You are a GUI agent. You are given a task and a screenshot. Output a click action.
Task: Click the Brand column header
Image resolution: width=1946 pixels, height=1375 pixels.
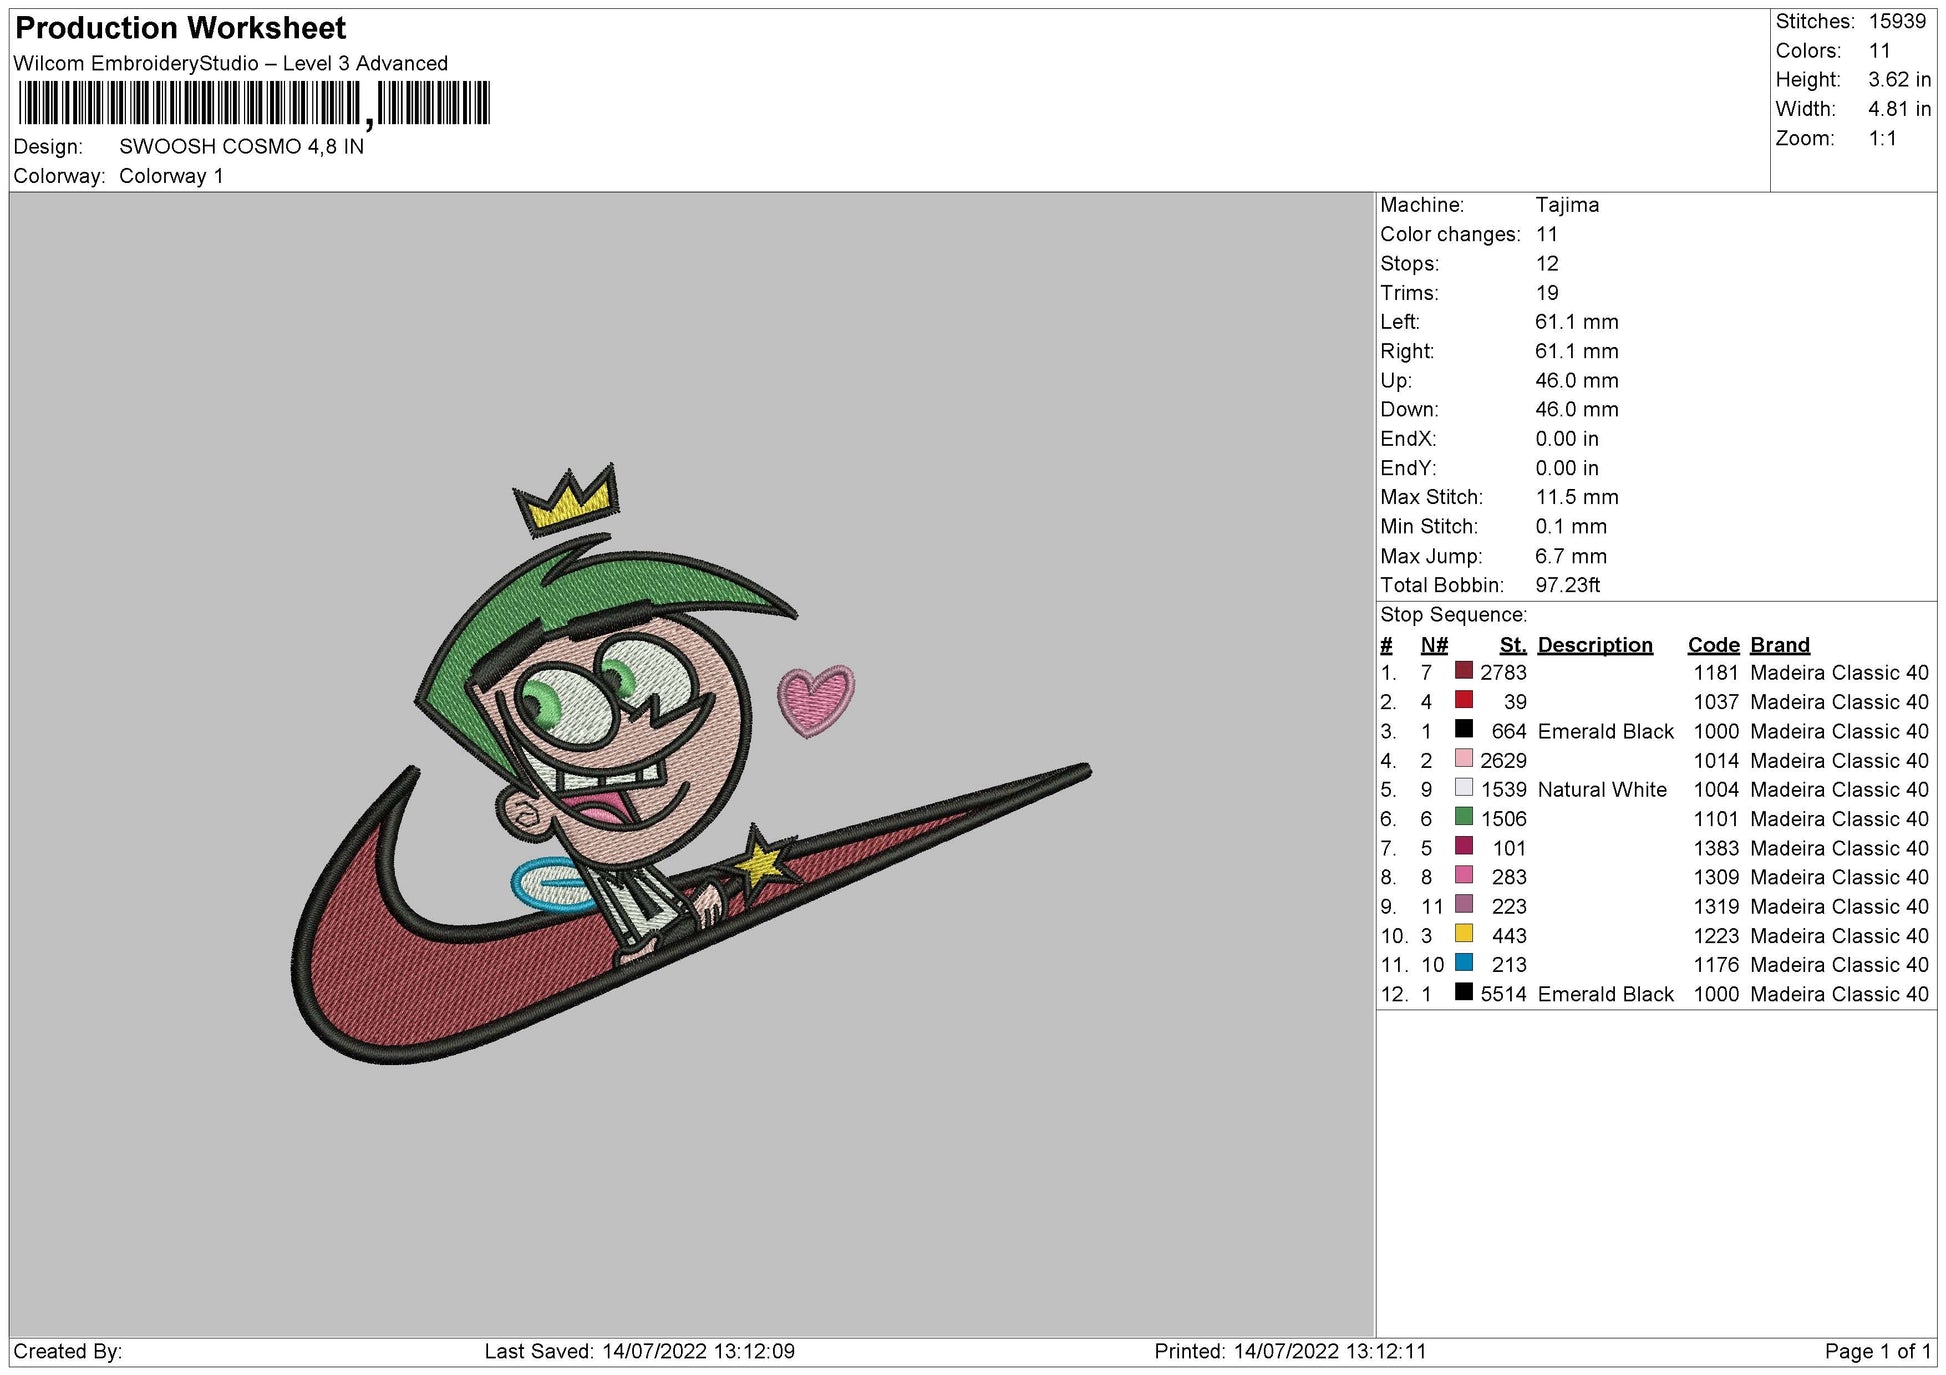click(1779, 645)
